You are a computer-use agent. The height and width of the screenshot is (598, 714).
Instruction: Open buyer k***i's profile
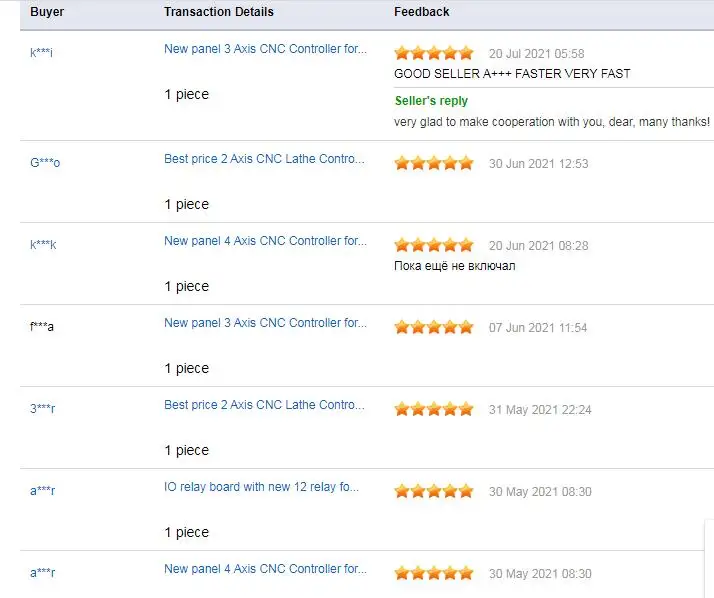41,52
